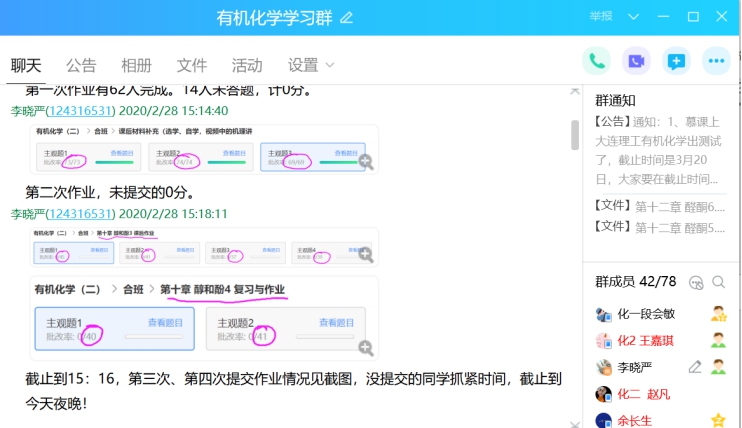Click the blue chat-plus bubble icon
This screenshot has height=428, width=742.
coord(676,61)
